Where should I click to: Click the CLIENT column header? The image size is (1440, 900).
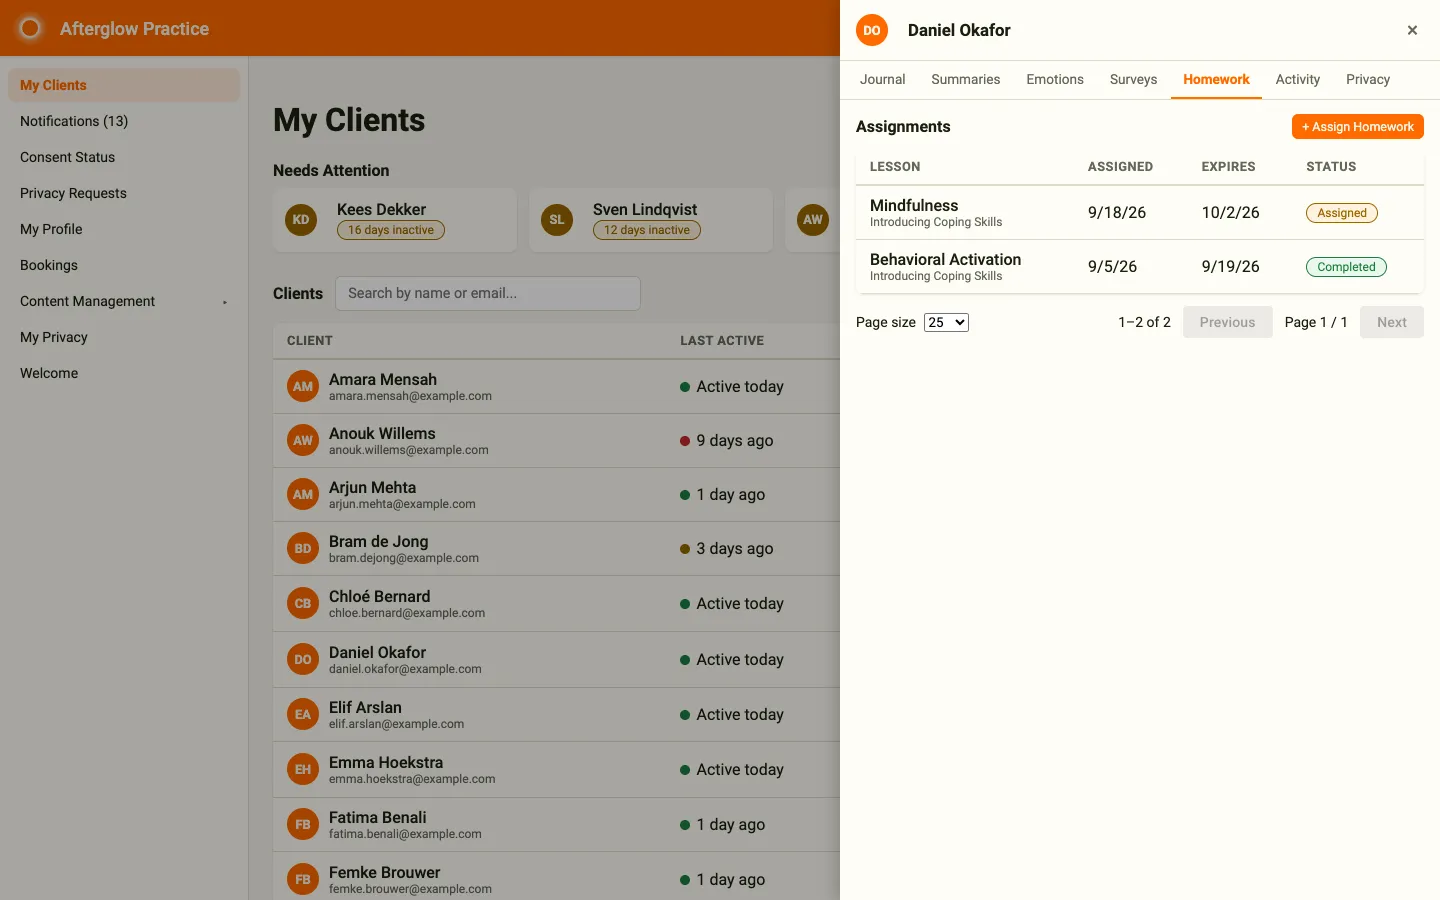[310, 341]
